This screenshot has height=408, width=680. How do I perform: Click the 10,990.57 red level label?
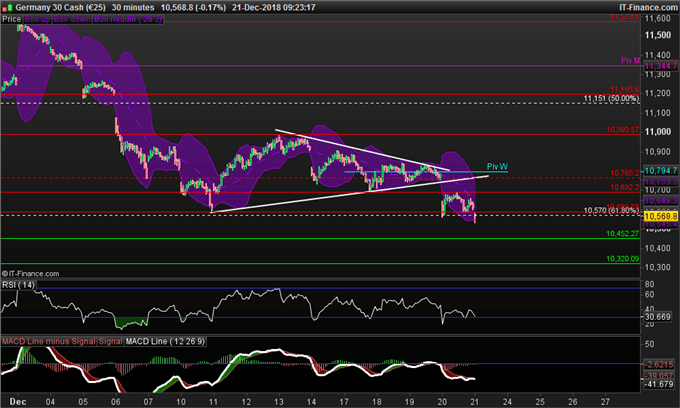point(622,130)
